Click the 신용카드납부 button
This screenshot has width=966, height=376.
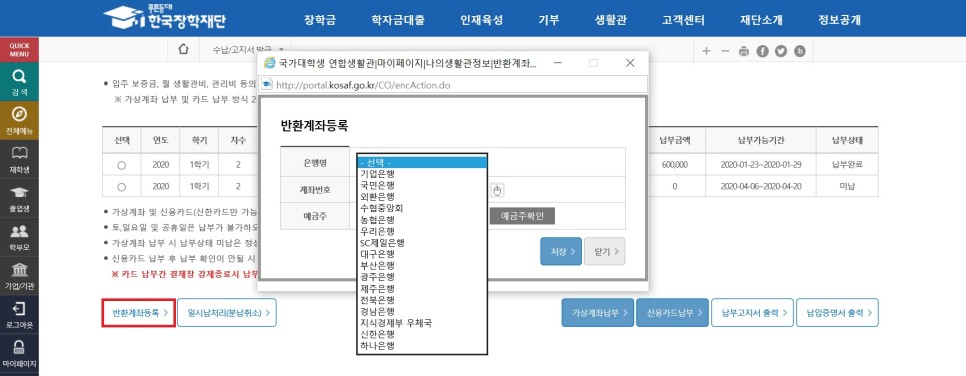point(672,313)
